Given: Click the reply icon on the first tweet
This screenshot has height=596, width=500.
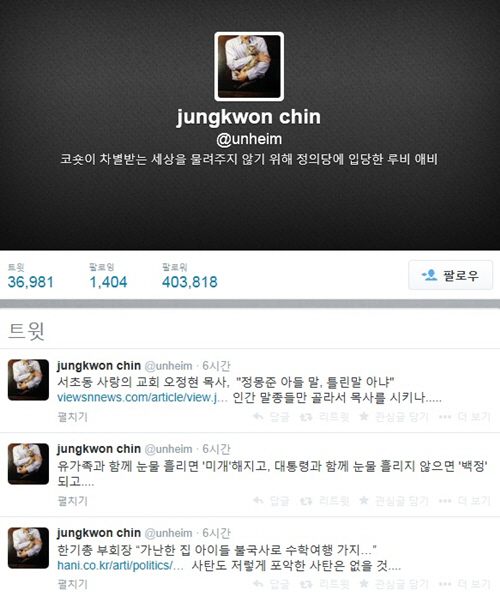Looking at the screenshot, I should coord(271,417).
